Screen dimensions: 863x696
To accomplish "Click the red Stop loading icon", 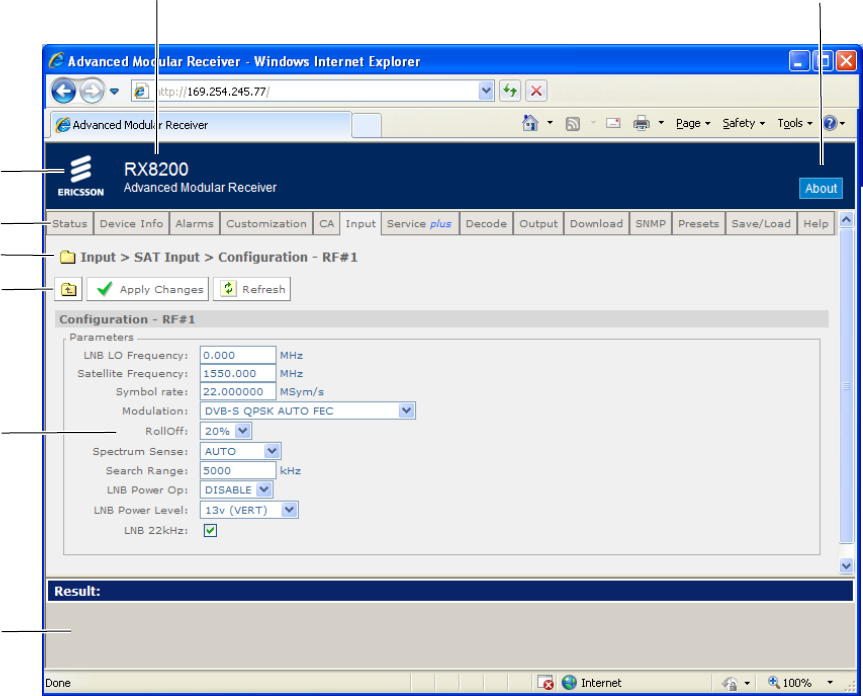I will [x=536, y=91].
